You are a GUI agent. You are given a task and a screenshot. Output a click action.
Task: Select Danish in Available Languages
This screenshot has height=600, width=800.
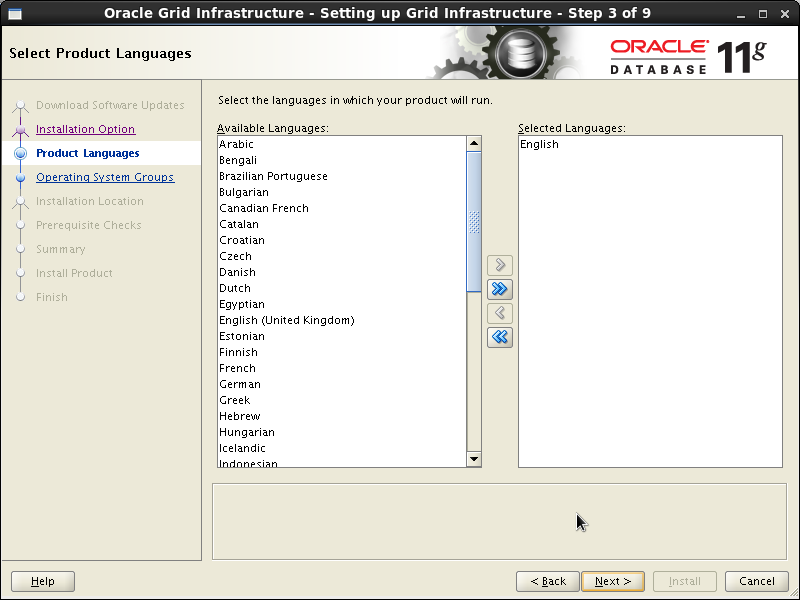point(341,272)
